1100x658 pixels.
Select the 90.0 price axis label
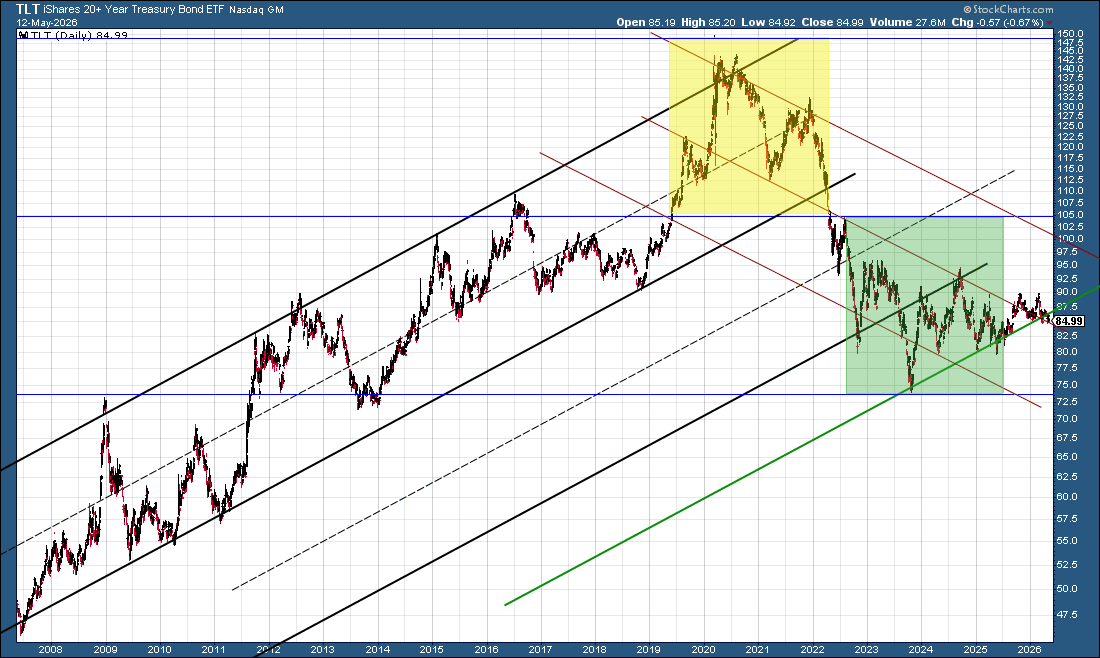1068,293
